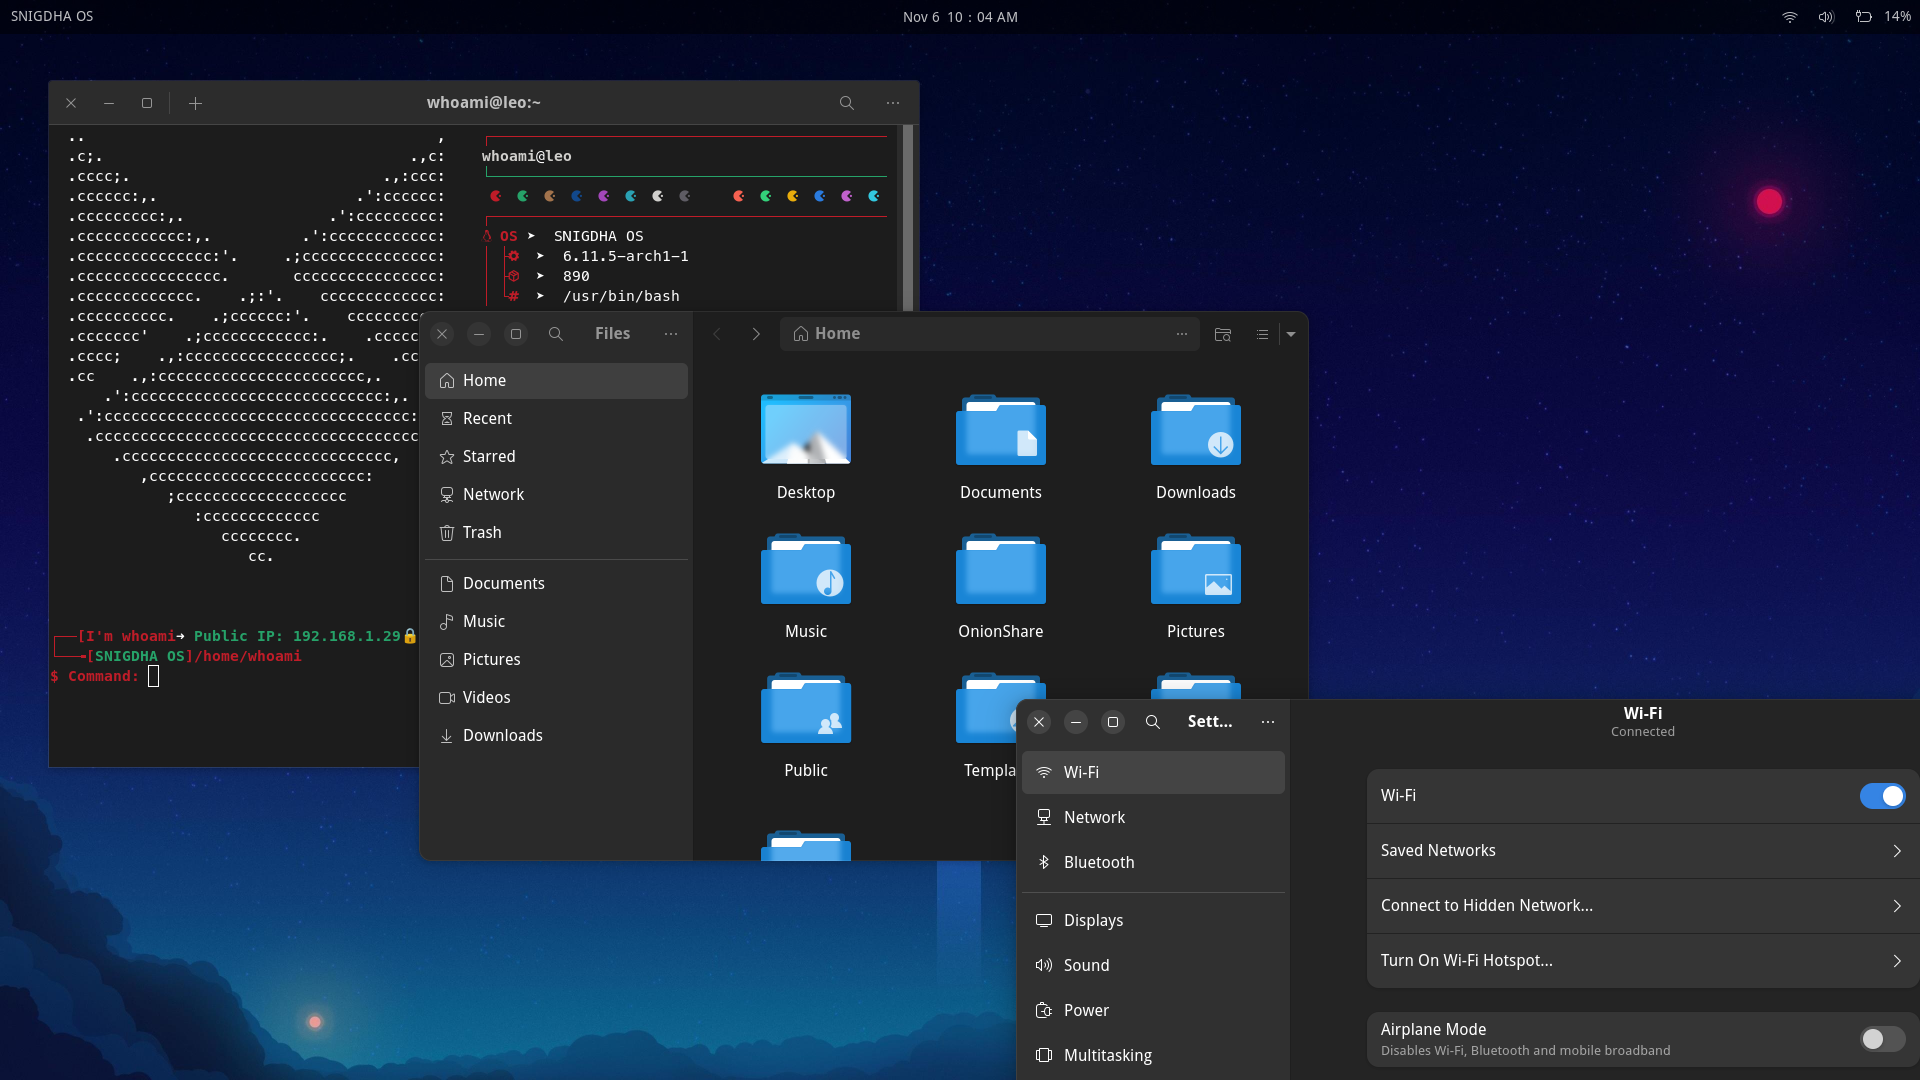This screenshot has width=1920, height=1080.
Task: Select Bluetooth in Settings sidebar
Action: click(x=1098, y=862)
